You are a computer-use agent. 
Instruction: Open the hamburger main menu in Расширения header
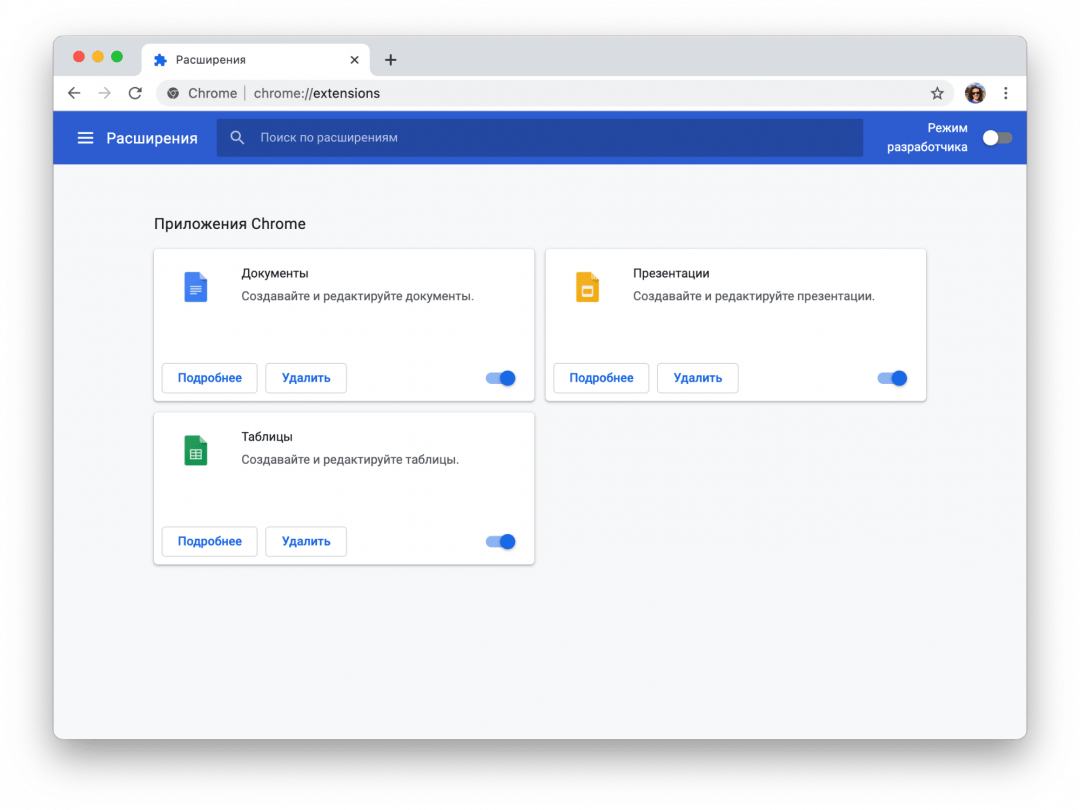point(85,138)
